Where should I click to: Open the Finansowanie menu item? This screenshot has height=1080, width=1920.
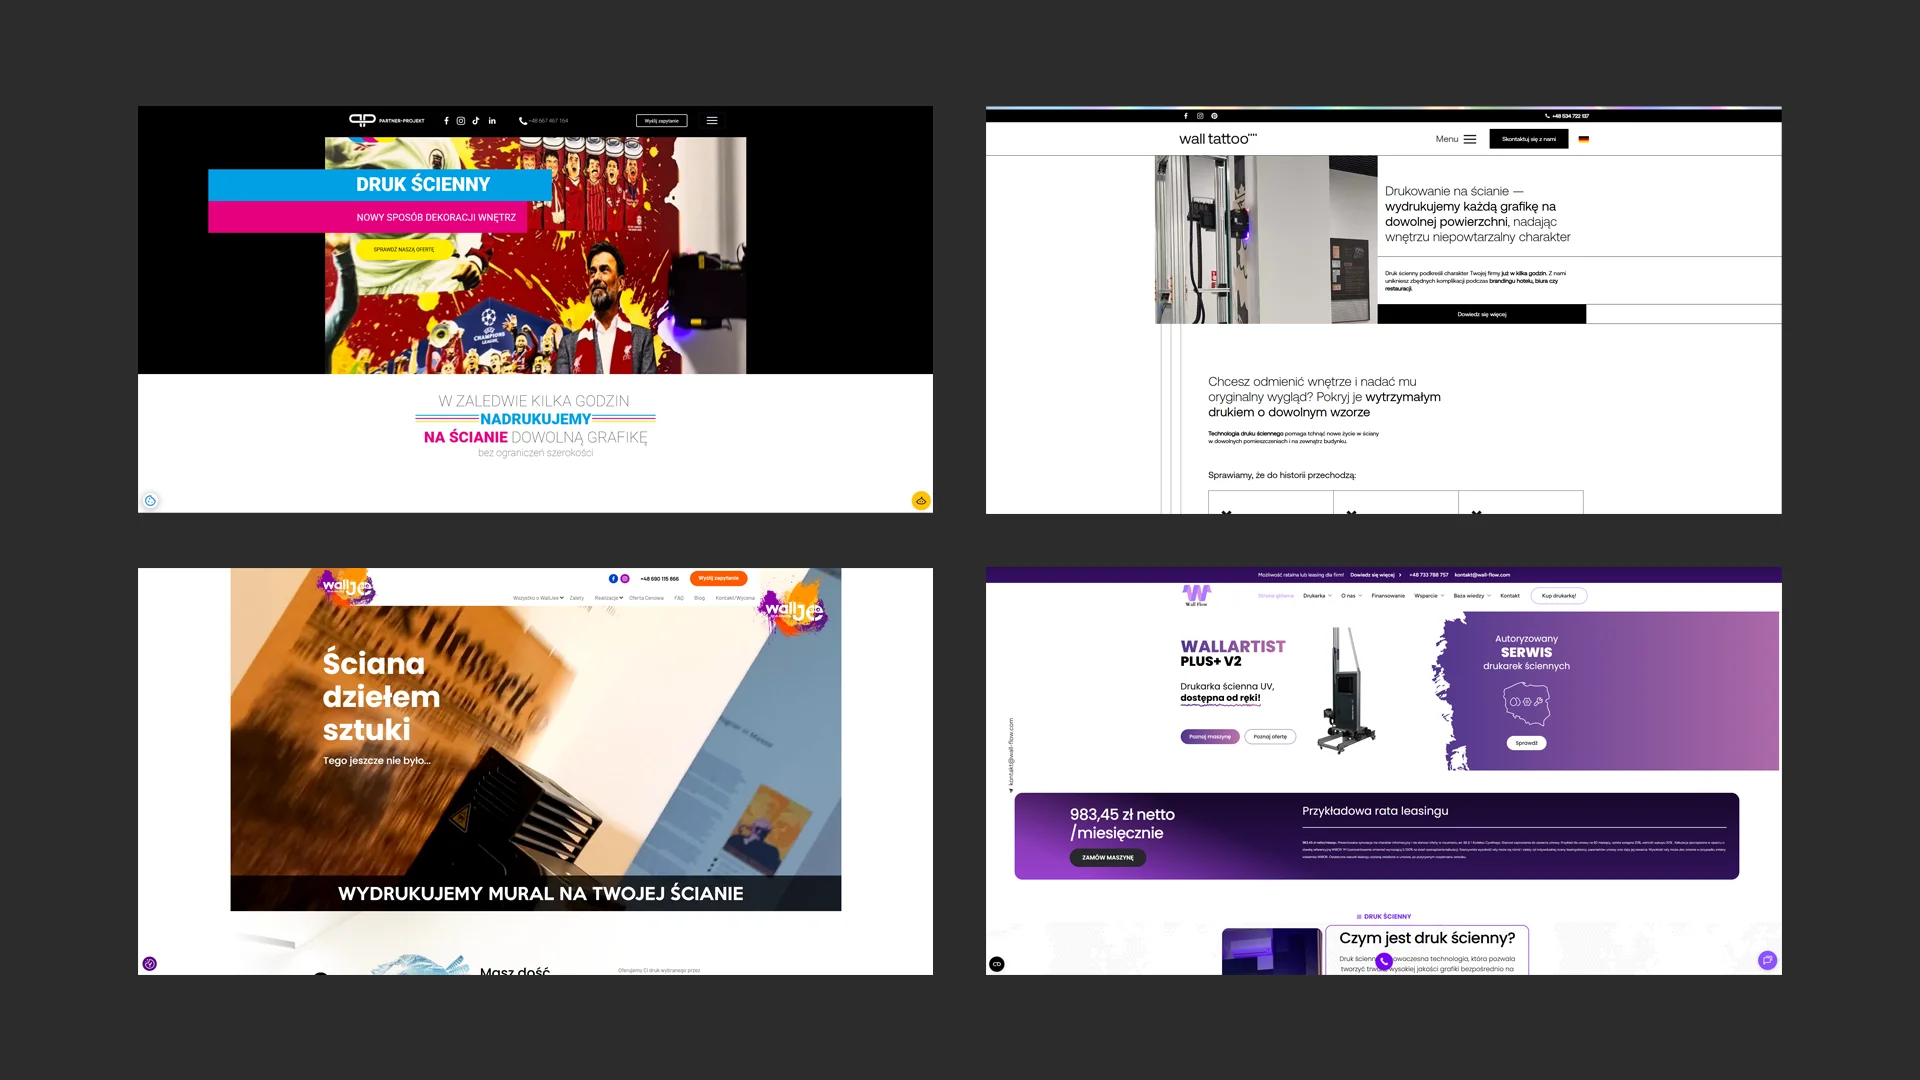(1388, 596)
